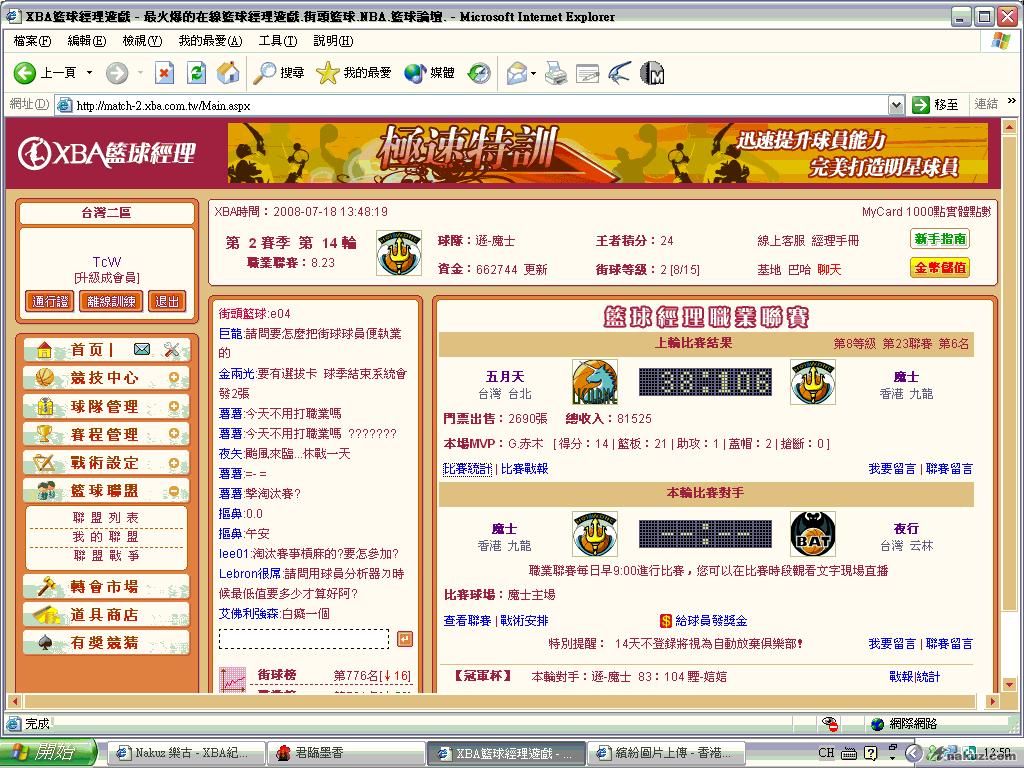
Task: Open Favorites star toolbar button
Action: [353, 72]
